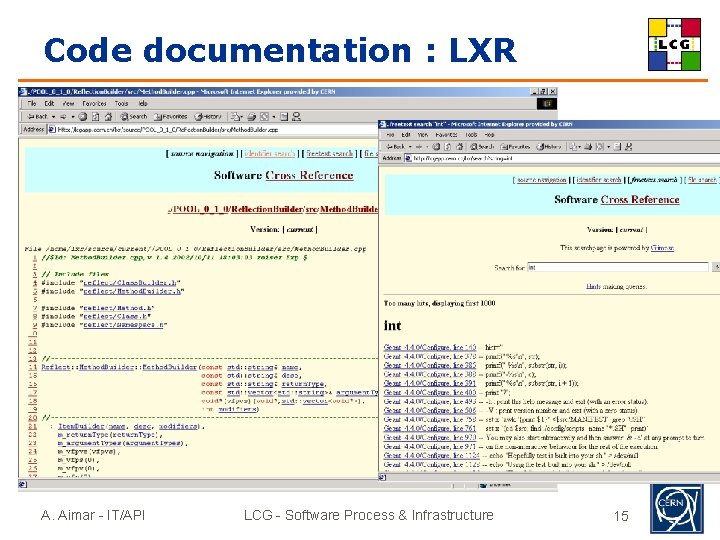
Task: Click Mail icon in freetext search window toolbar
Action: tap(573, 146)
